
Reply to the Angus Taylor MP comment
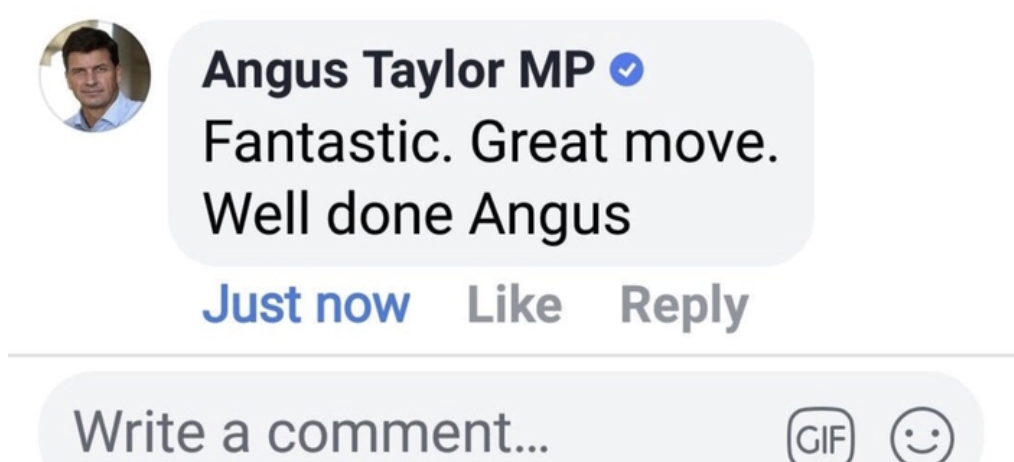point(684,307)
